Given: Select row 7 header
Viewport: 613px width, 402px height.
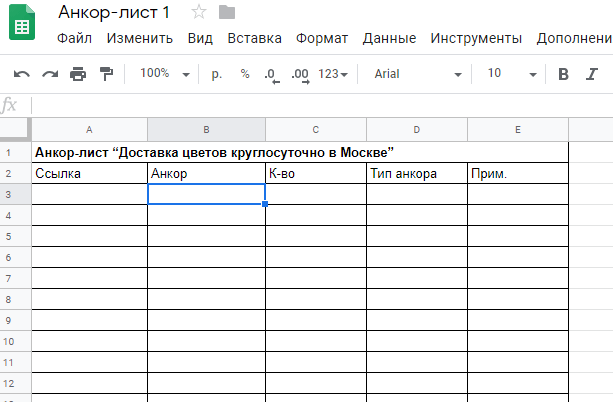Looking at the screenshot, I should pyautogui.click(x=15, y=278).
